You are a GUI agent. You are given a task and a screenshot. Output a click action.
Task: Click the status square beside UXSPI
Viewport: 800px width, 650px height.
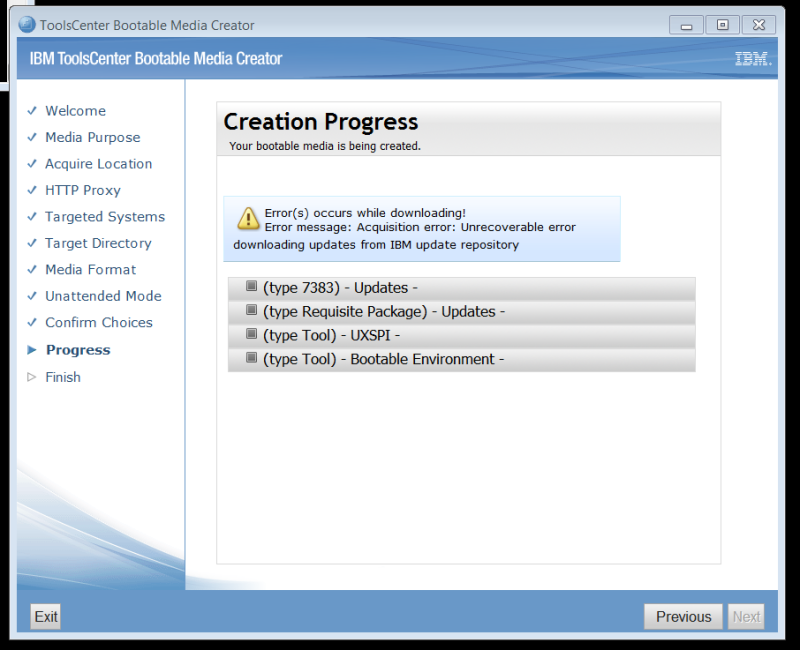251,334
